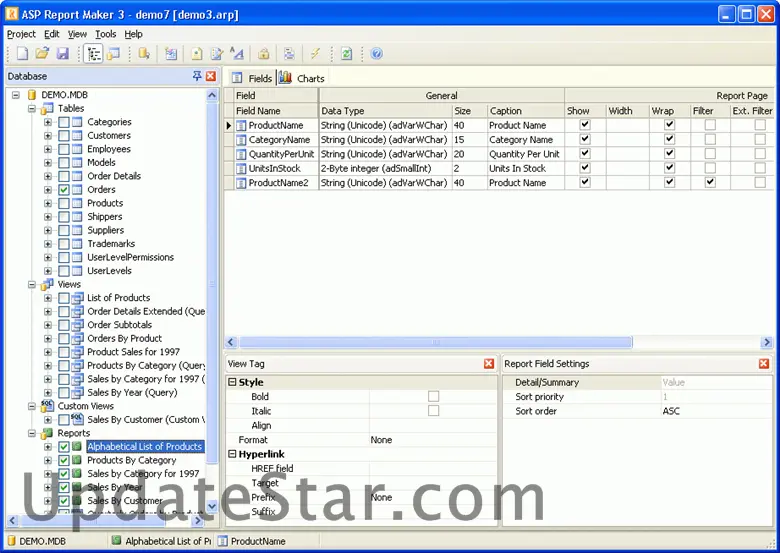The width and height of the screenshot is (780, 553).
Task: Collapse the Tables tree node
Action: coord(32,108)
